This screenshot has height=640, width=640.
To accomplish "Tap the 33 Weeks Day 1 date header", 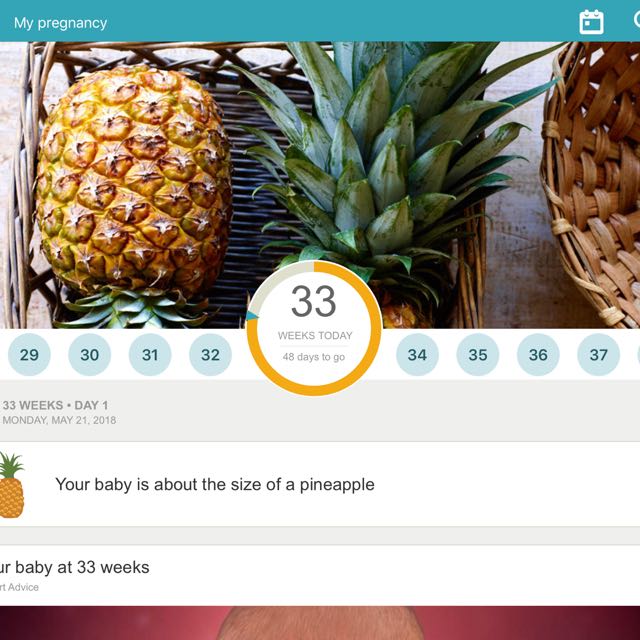I will pyautogui.click(x=59, y=412).
